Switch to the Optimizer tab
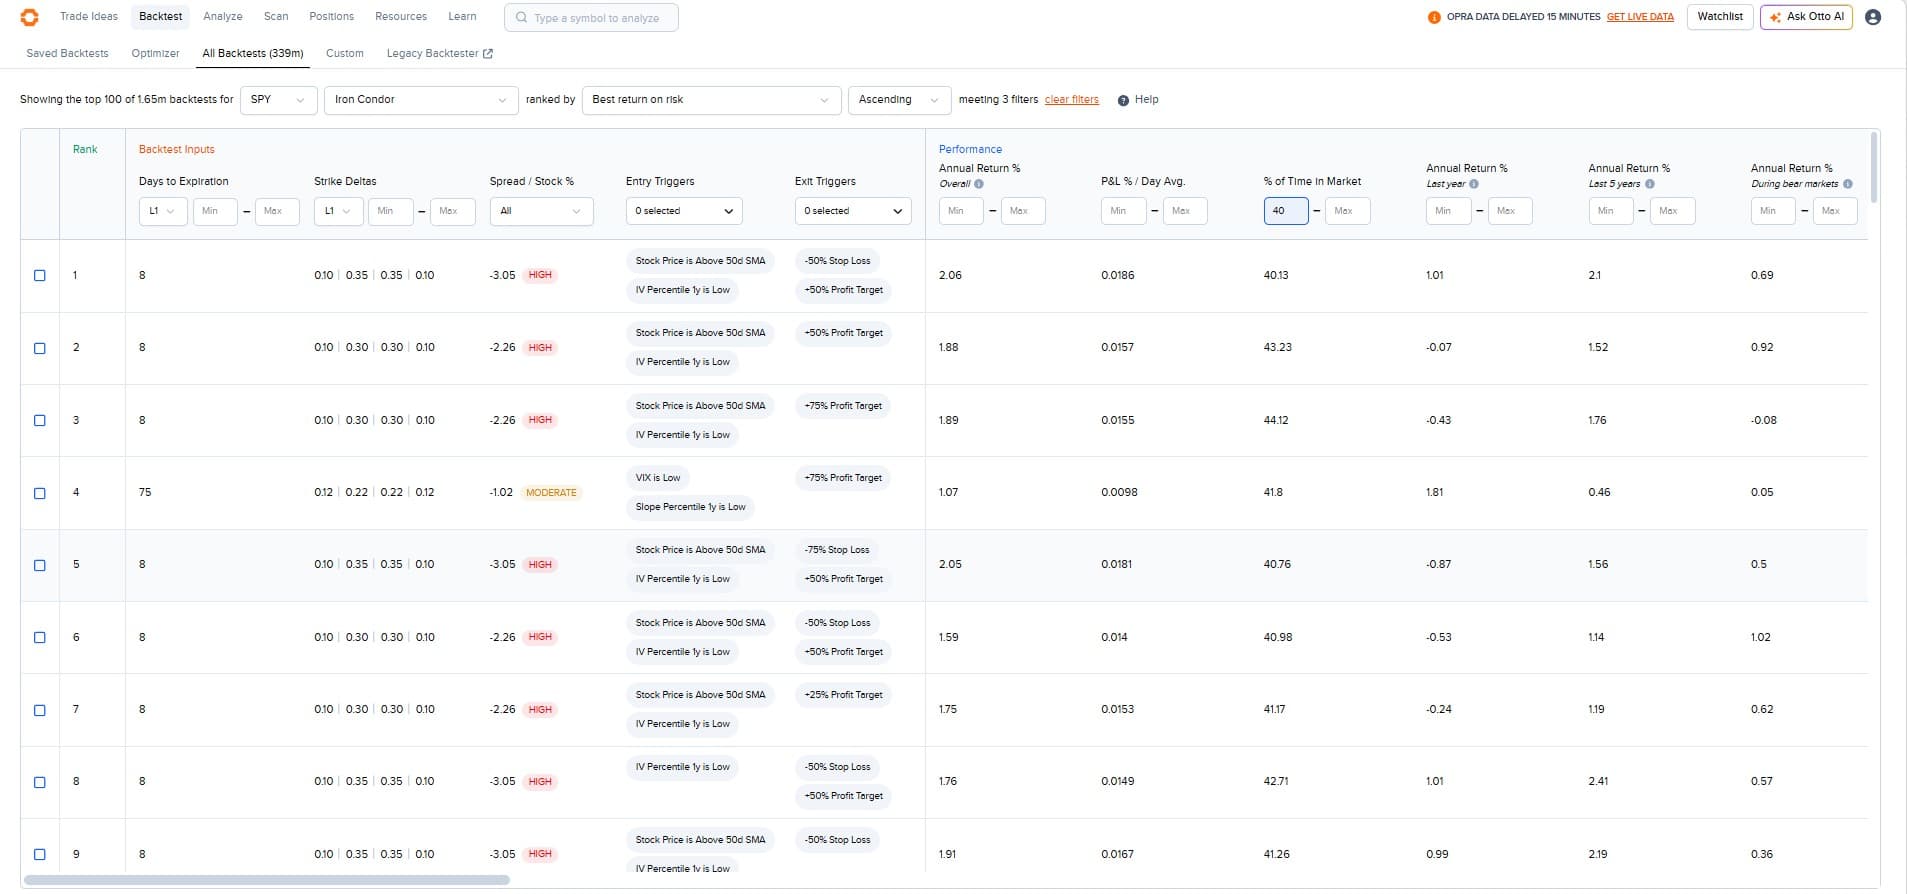This screenshot has height=894, width=1907. coord(155,54)
